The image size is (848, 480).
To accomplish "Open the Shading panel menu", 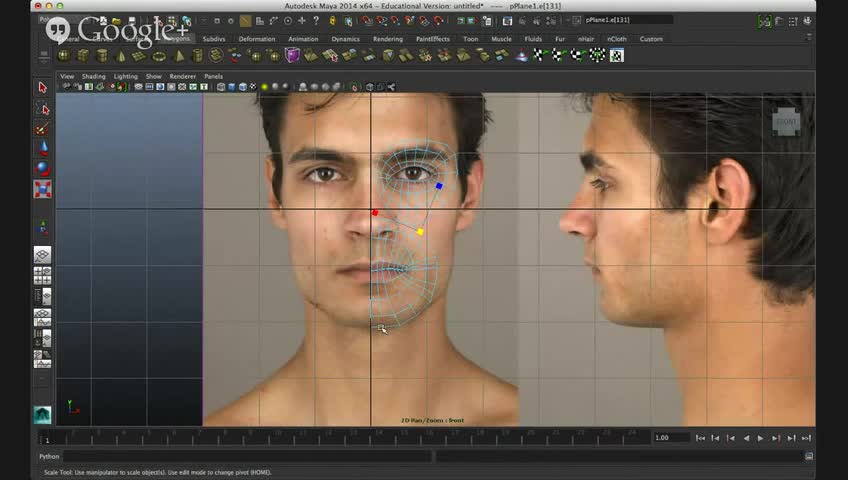I will 93,76.
